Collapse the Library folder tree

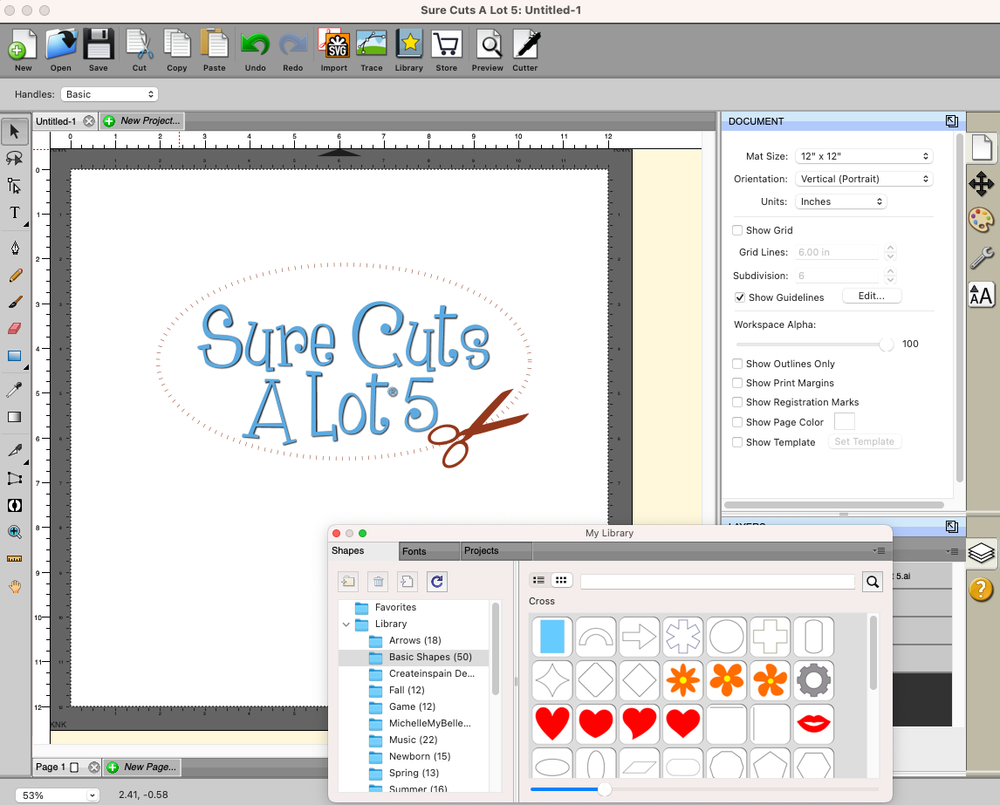pyautogui.click(x=346, y=623)
